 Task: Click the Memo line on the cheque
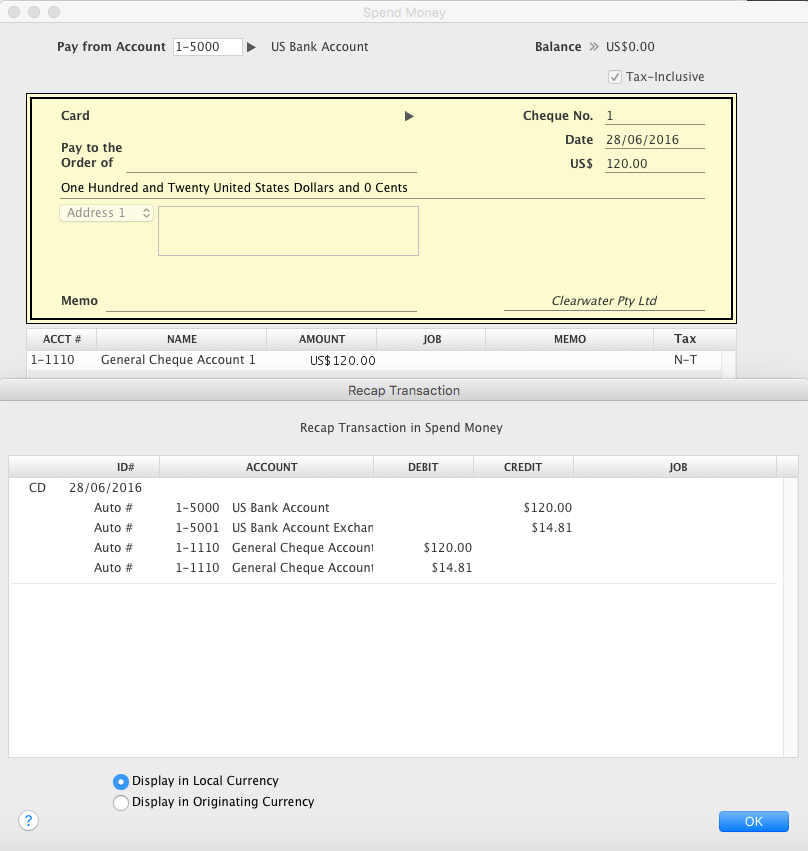[x=260, y=301]
